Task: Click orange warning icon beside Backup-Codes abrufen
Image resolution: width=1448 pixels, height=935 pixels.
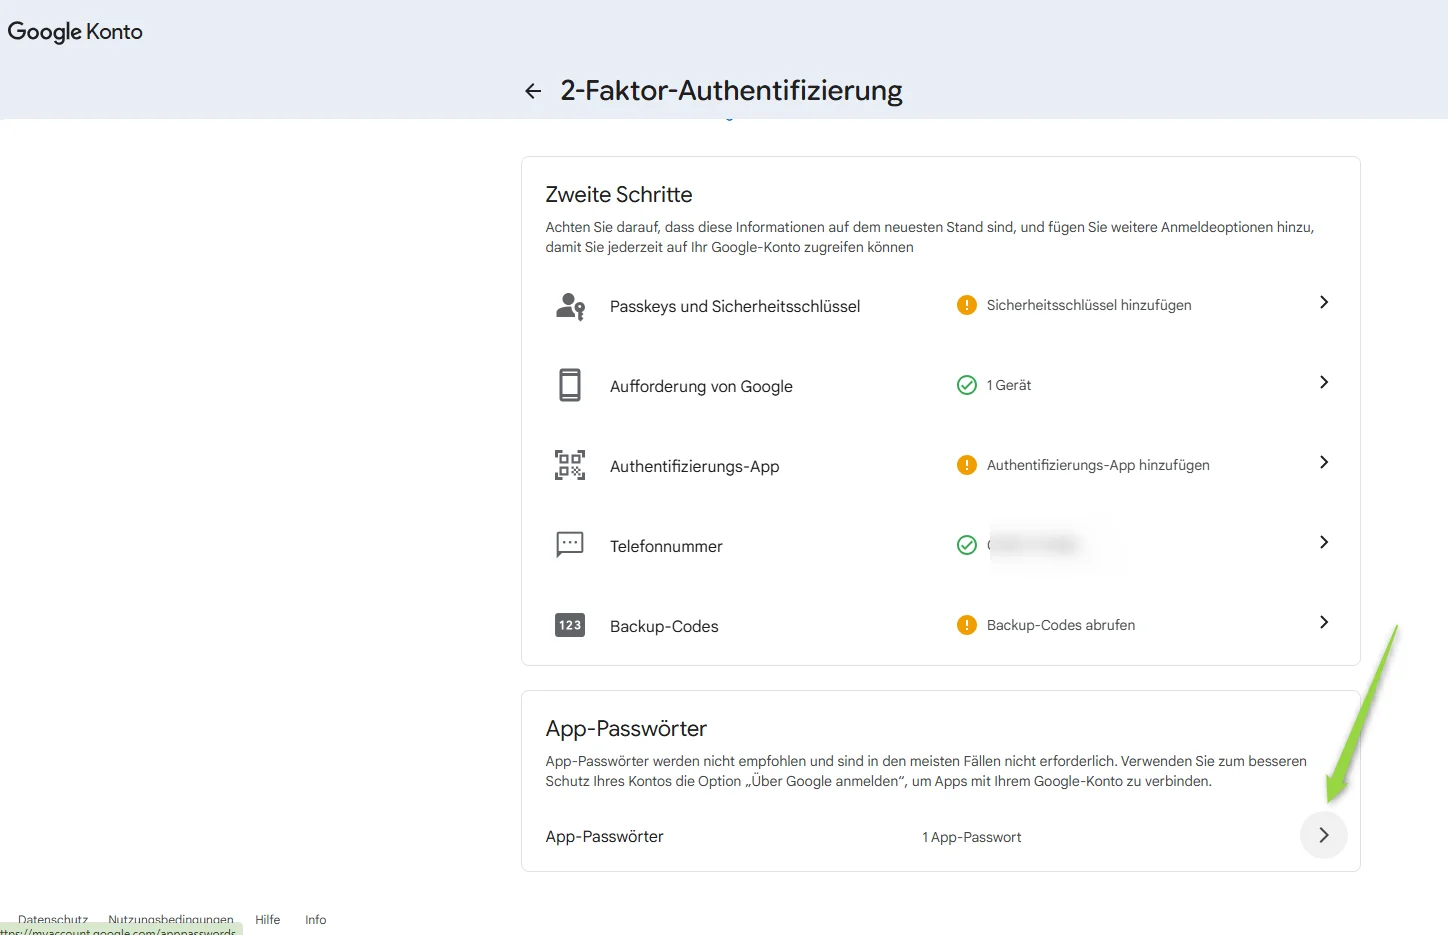Action: 966,625
